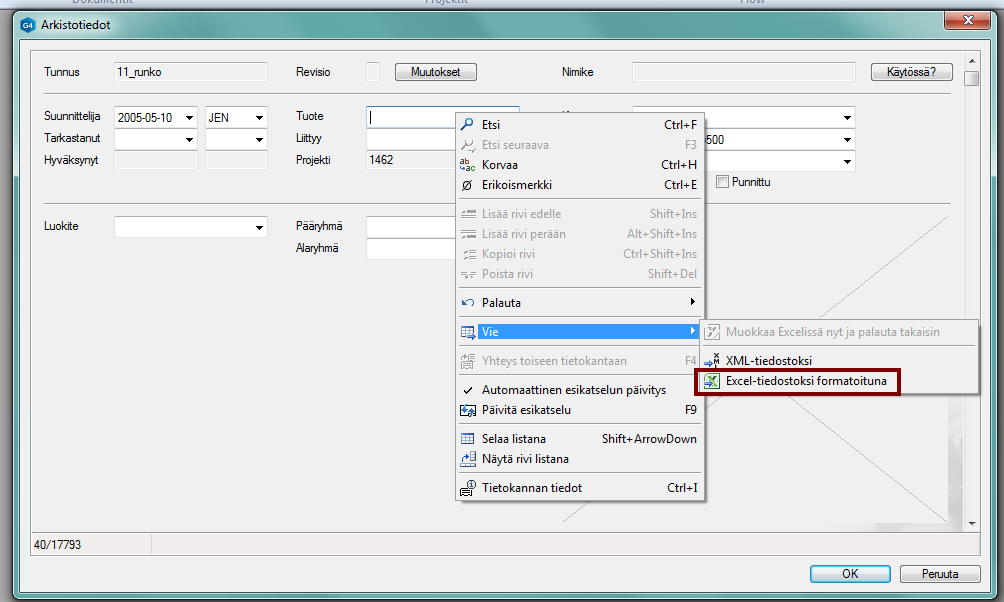Viewport: 1004px width, 602px height.
Task: Toggle the small Revisio checkbox
Action: pyautogui.click(x=373, y=72)
